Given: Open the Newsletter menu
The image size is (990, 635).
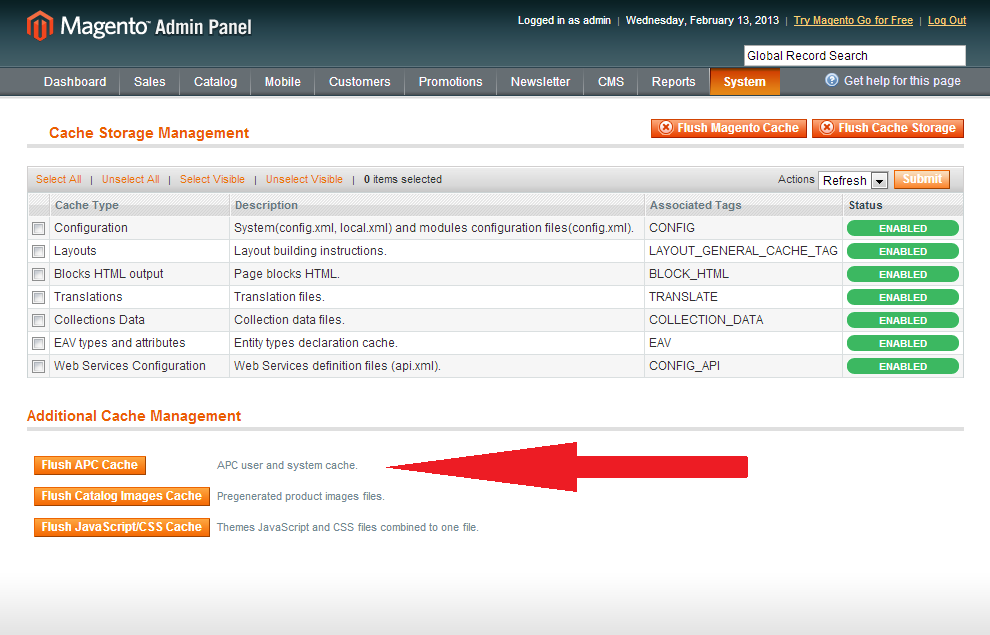Looking at the screenshot, I should (540, 82).
